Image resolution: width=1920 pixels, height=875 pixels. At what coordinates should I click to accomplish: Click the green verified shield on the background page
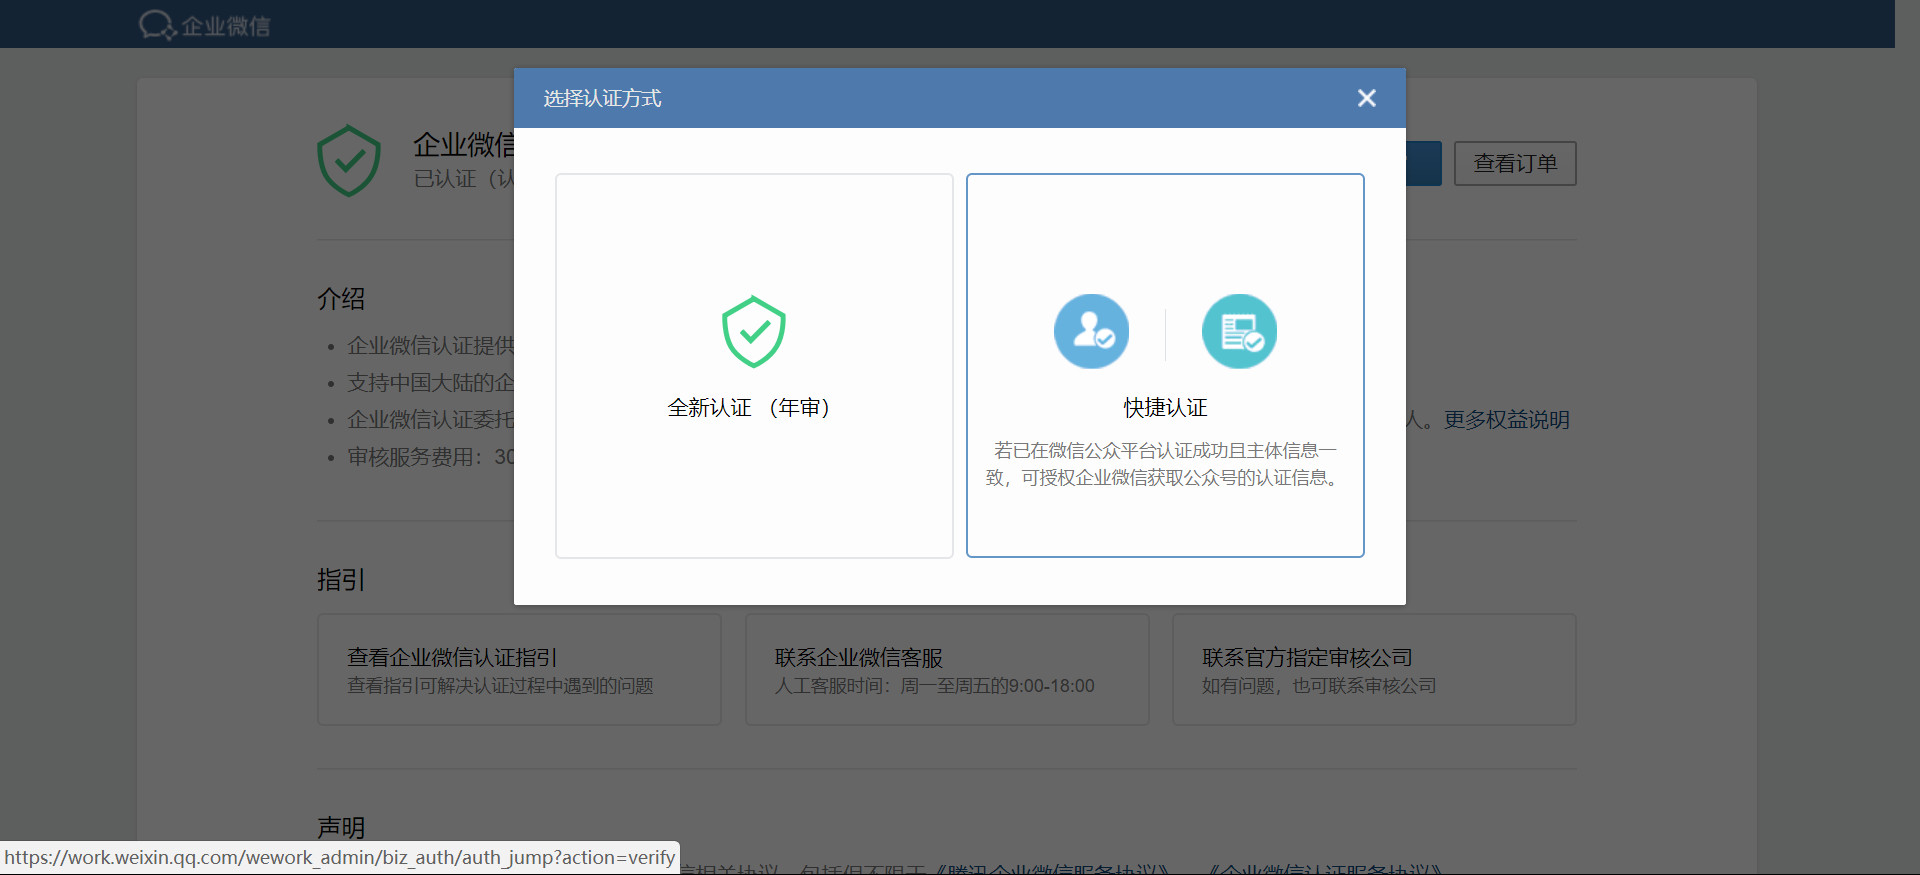coord(349,160)
